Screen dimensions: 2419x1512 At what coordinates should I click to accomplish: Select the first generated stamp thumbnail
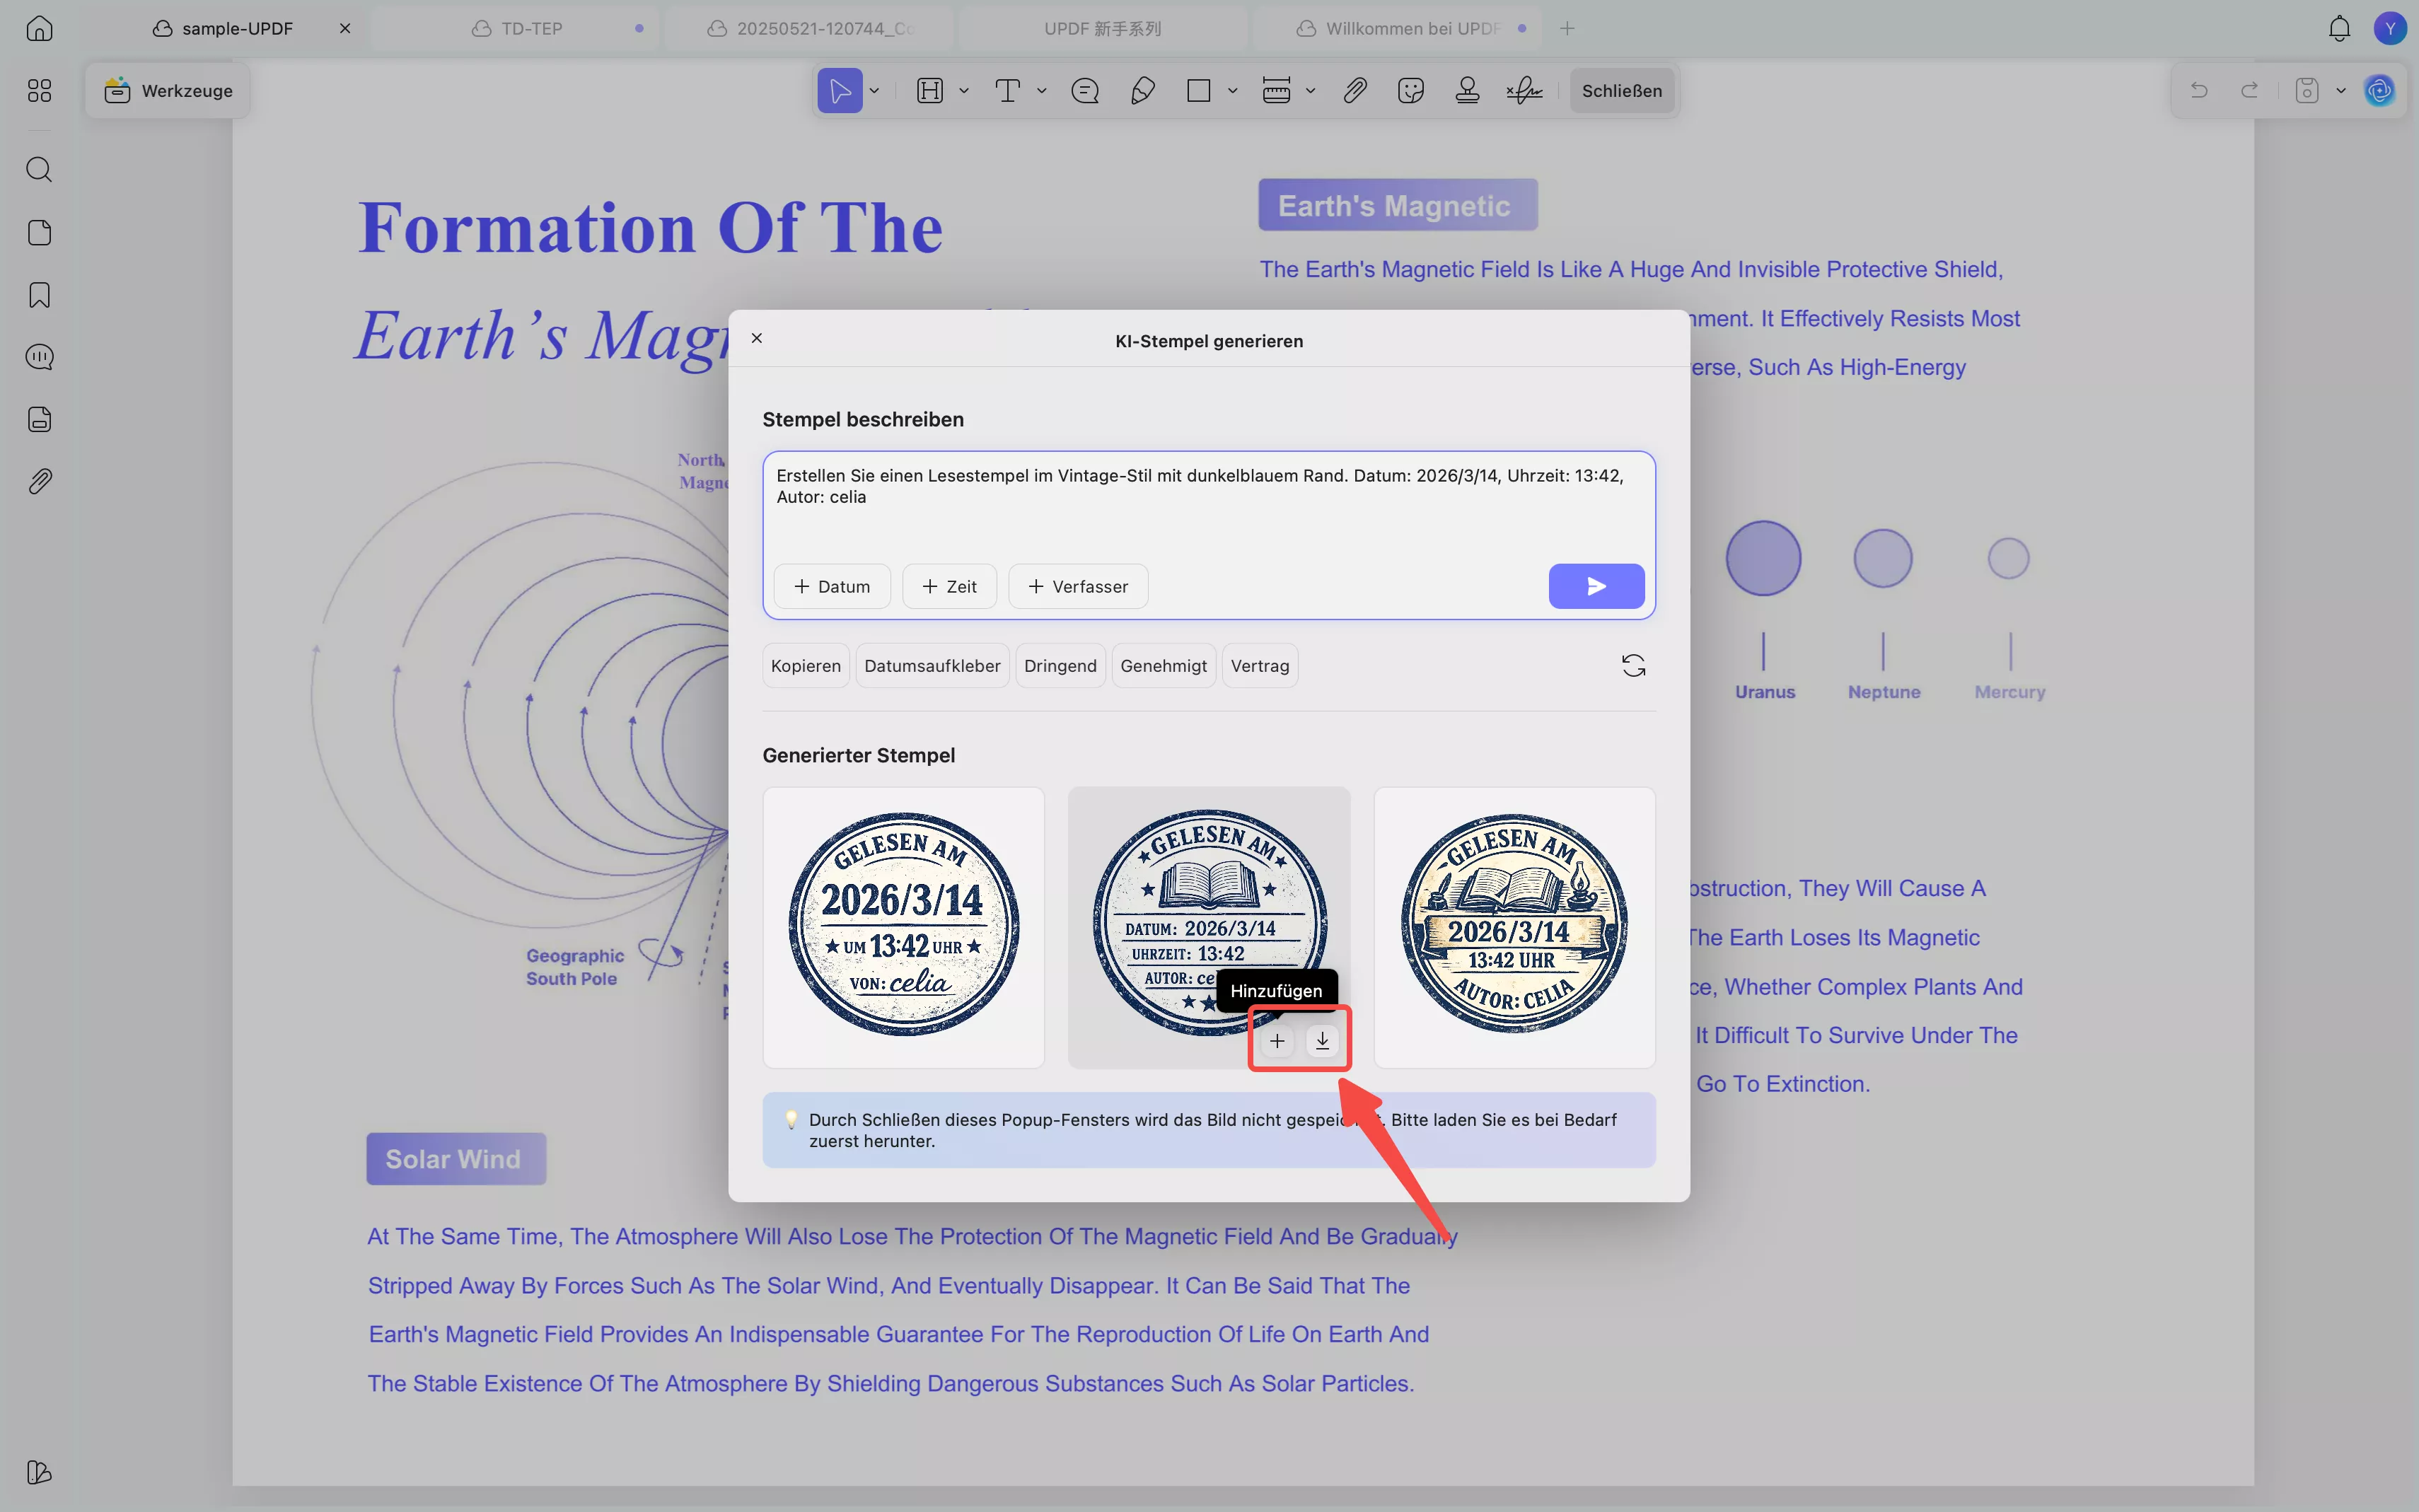903,927
